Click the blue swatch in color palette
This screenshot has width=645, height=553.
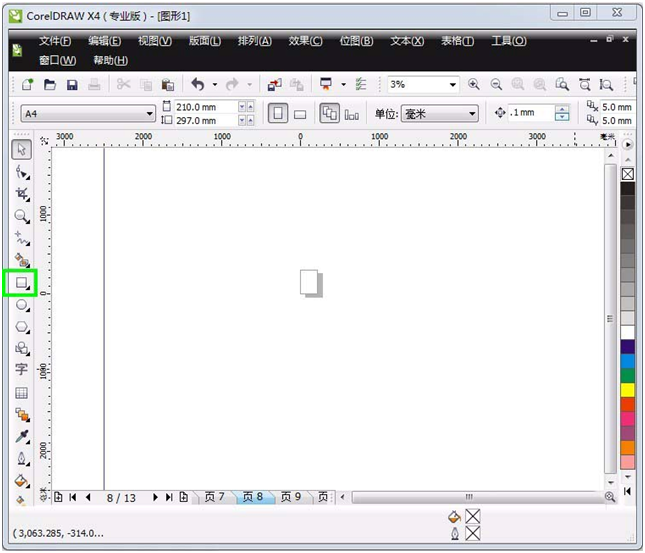(627, 360)
